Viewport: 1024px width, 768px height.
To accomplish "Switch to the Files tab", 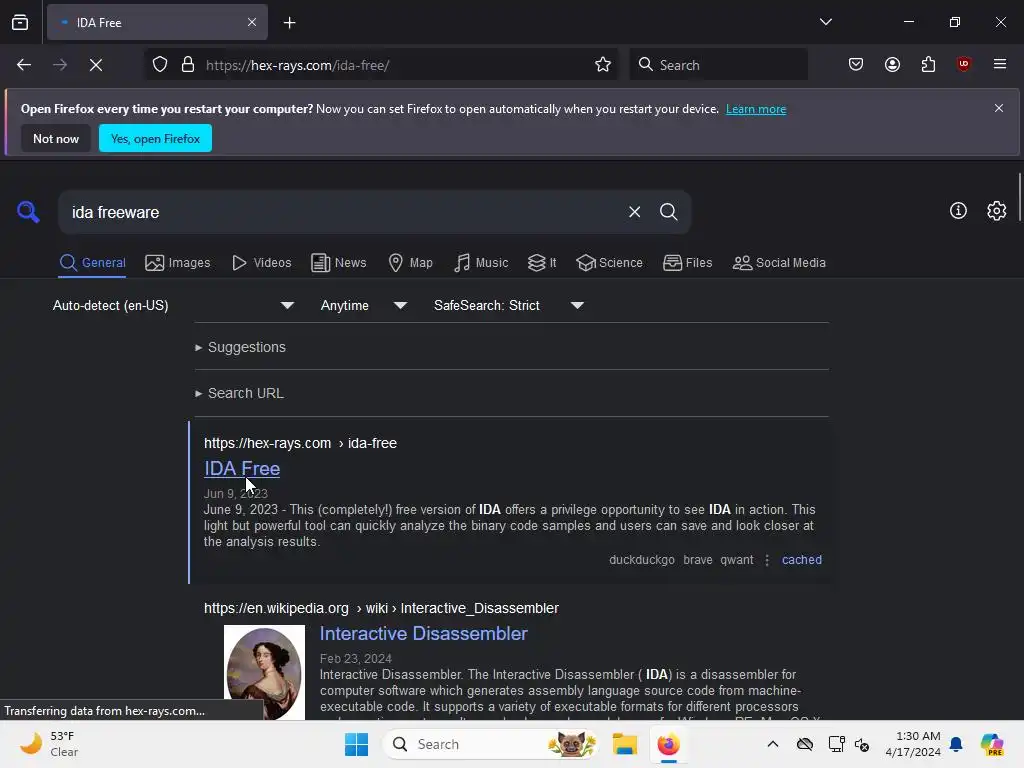I will 687,263.
